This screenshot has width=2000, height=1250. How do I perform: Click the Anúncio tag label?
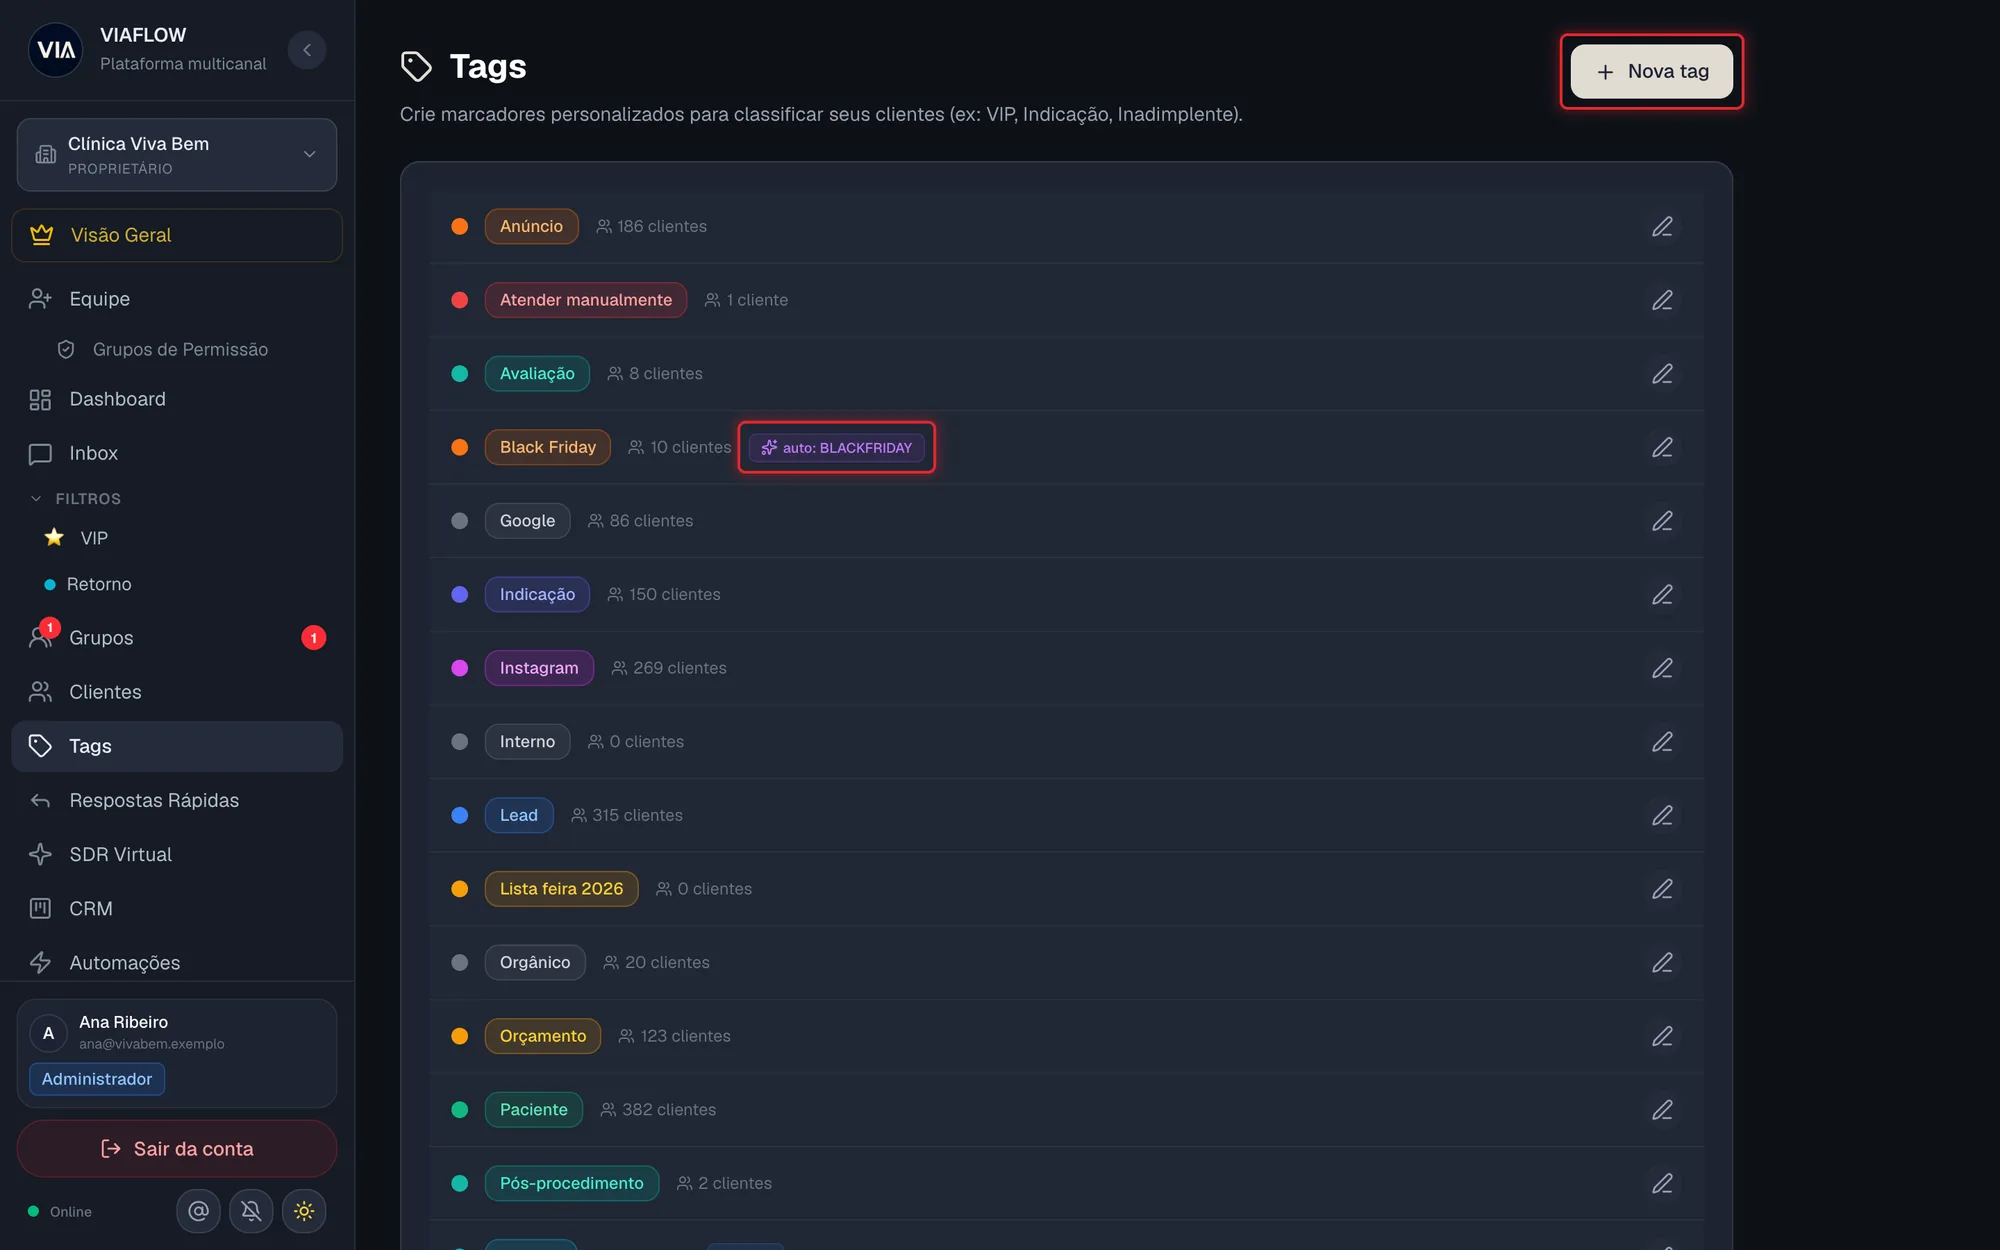(531, 227)
